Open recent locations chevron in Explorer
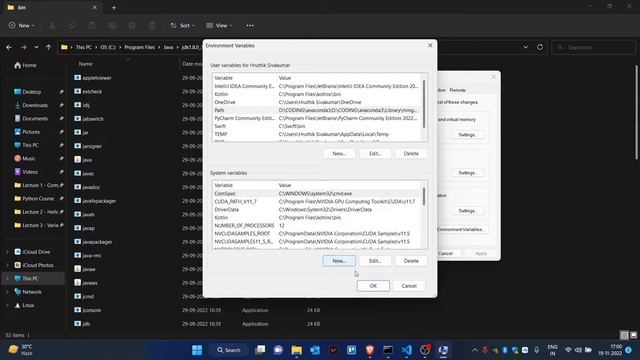 coord(36,47)
